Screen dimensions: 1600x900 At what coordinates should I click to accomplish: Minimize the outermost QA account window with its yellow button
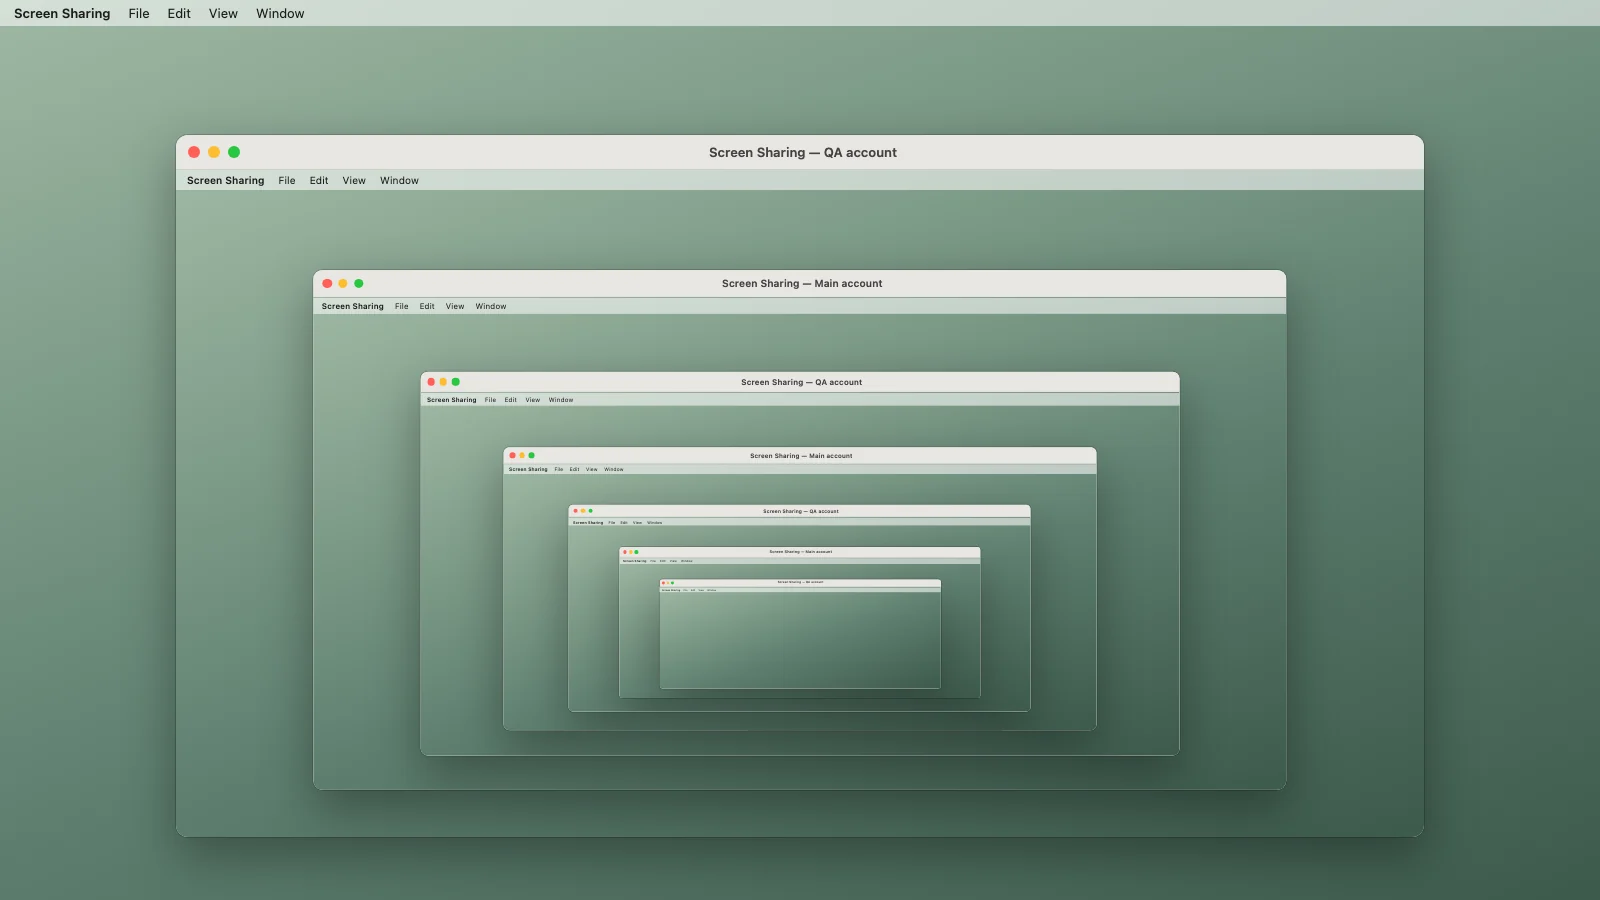214,152
